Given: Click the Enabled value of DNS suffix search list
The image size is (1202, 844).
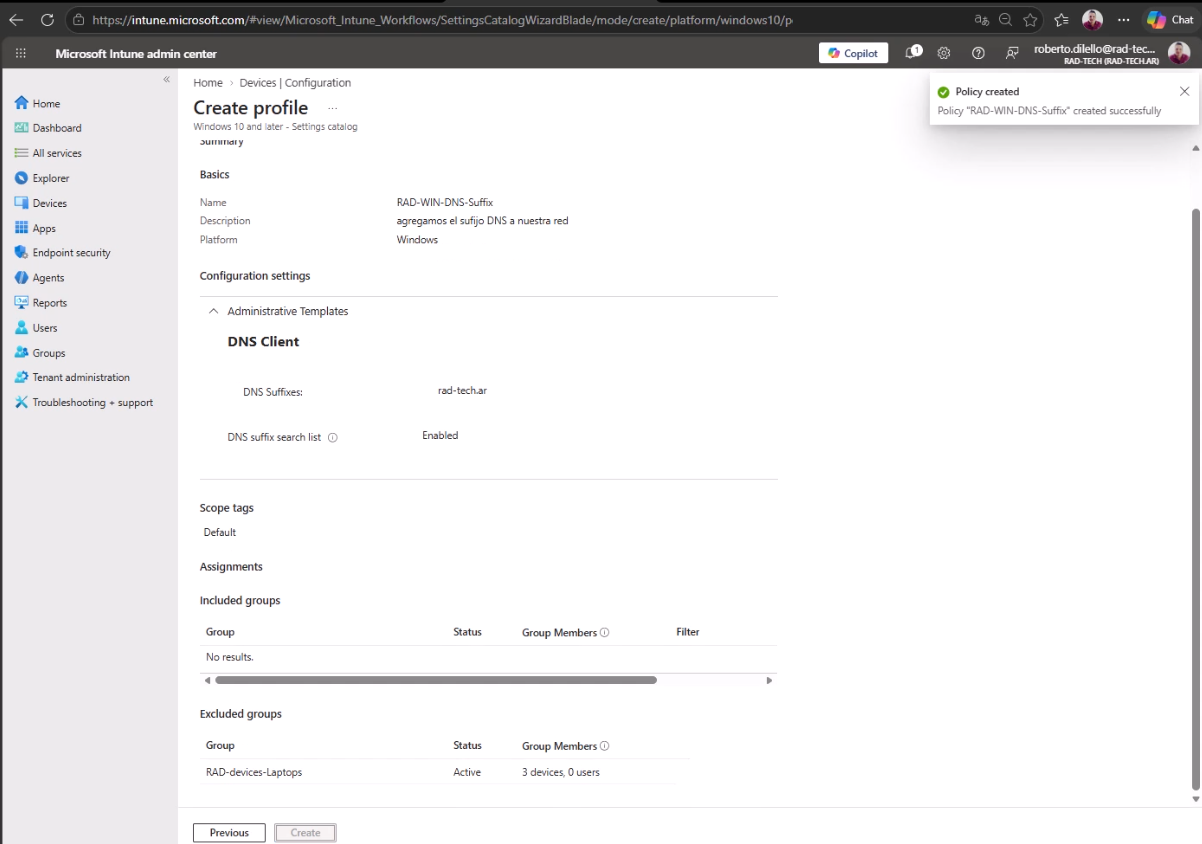Looking at the screenshot, I should point(440,435).
